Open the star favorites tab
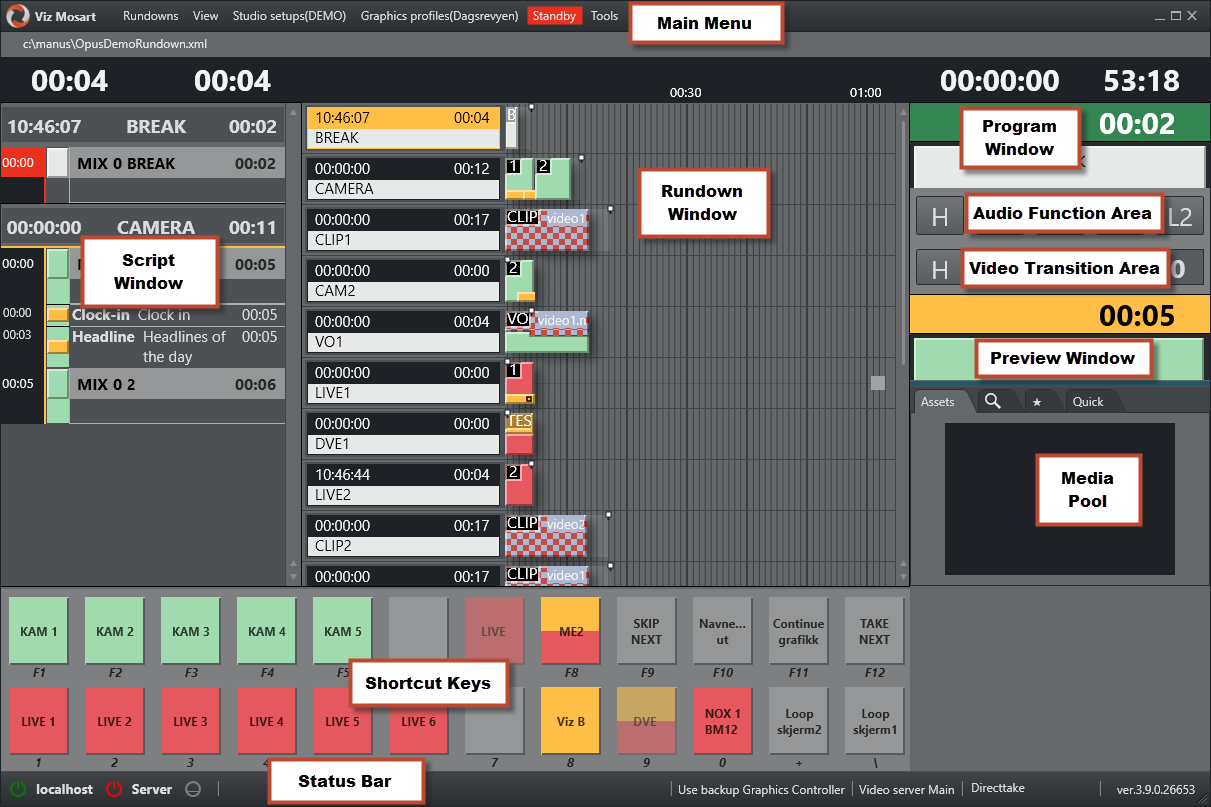This screenshot has height=807, width=1211. pyautogui.click(x=1037, y=402)
